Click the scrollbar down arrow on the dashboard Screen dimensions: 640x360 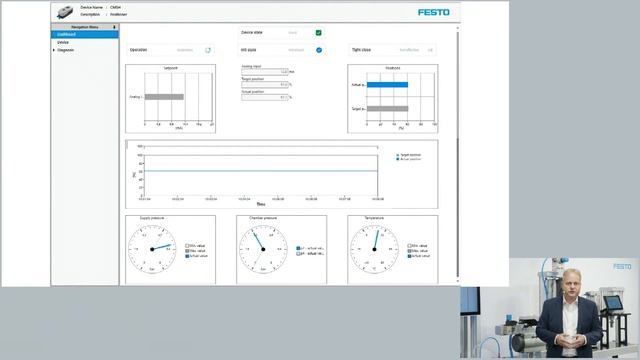point(458,281)
